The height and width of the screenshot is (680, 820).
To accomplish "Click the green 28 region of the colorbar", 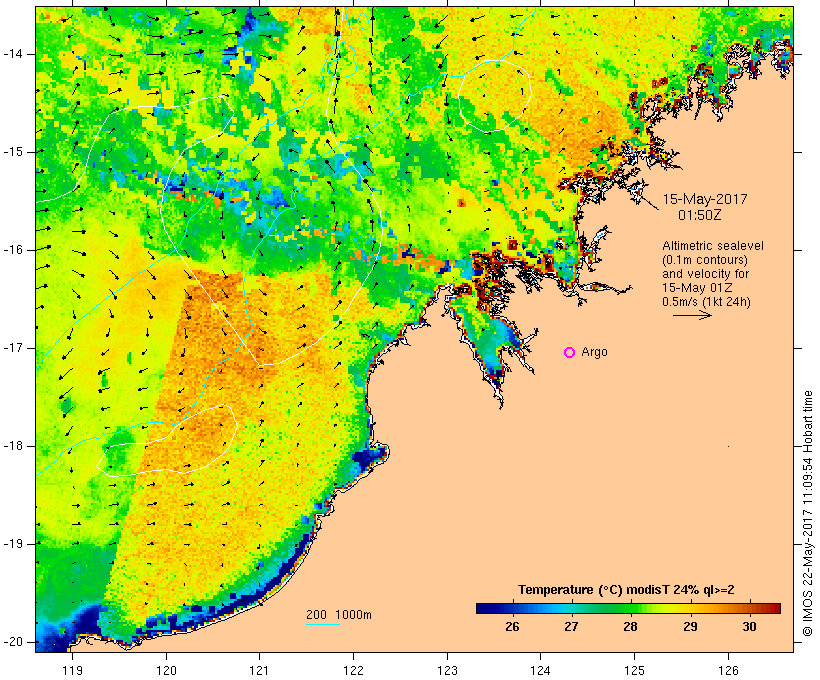I will tap(630, 608).
